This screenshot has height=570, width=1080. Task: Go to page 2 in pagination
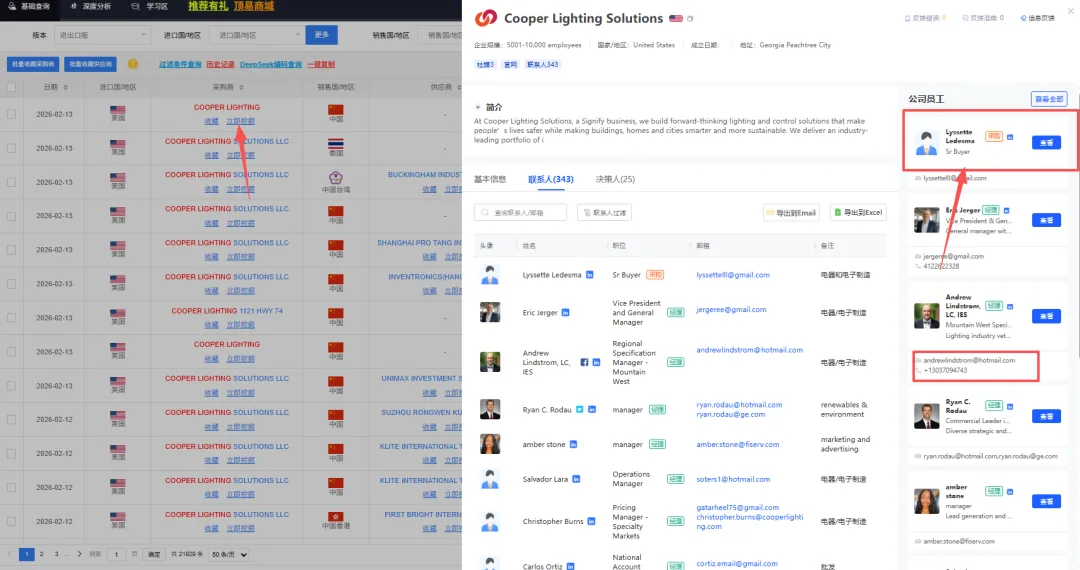coord(41,554)
